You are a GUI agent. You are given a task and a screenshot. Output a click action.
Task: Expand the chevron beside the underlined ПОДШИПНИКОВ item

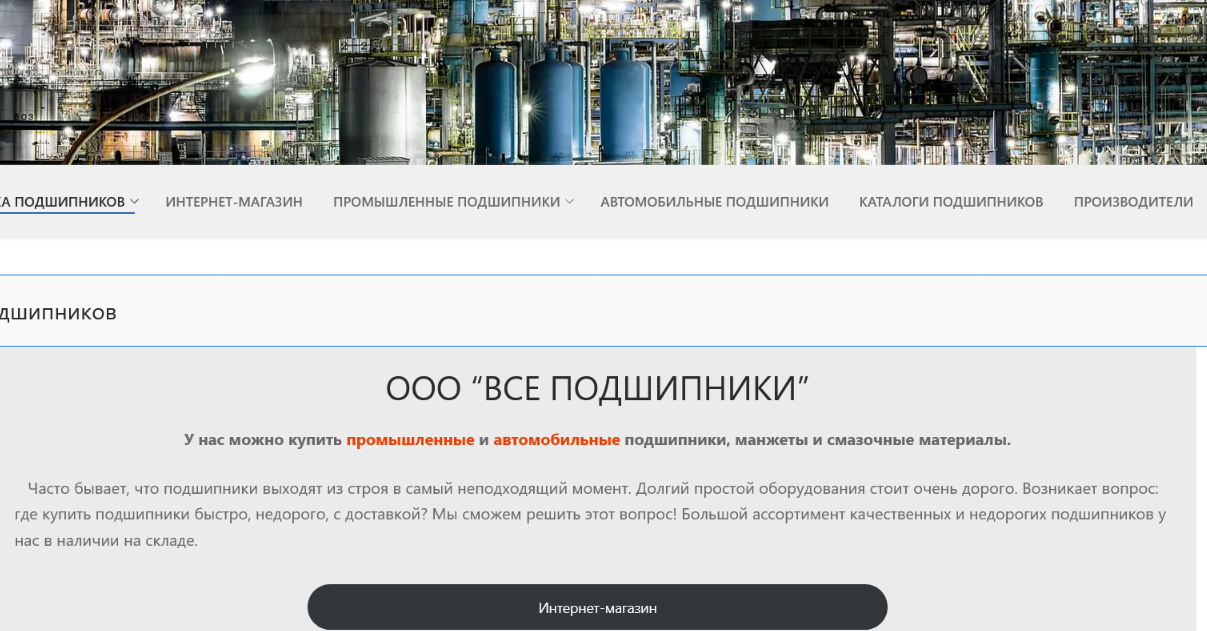click(134, 202)
